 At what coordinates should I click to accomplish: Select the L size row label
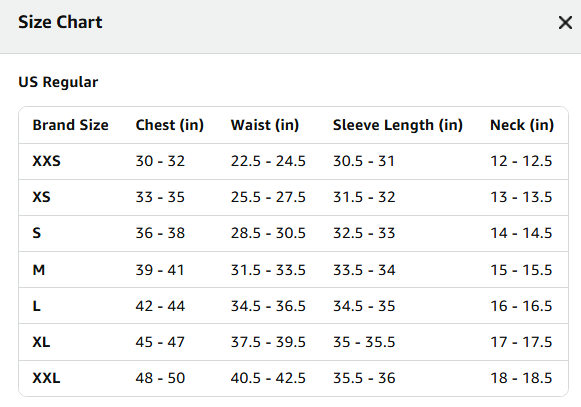[x=37, y=306]
